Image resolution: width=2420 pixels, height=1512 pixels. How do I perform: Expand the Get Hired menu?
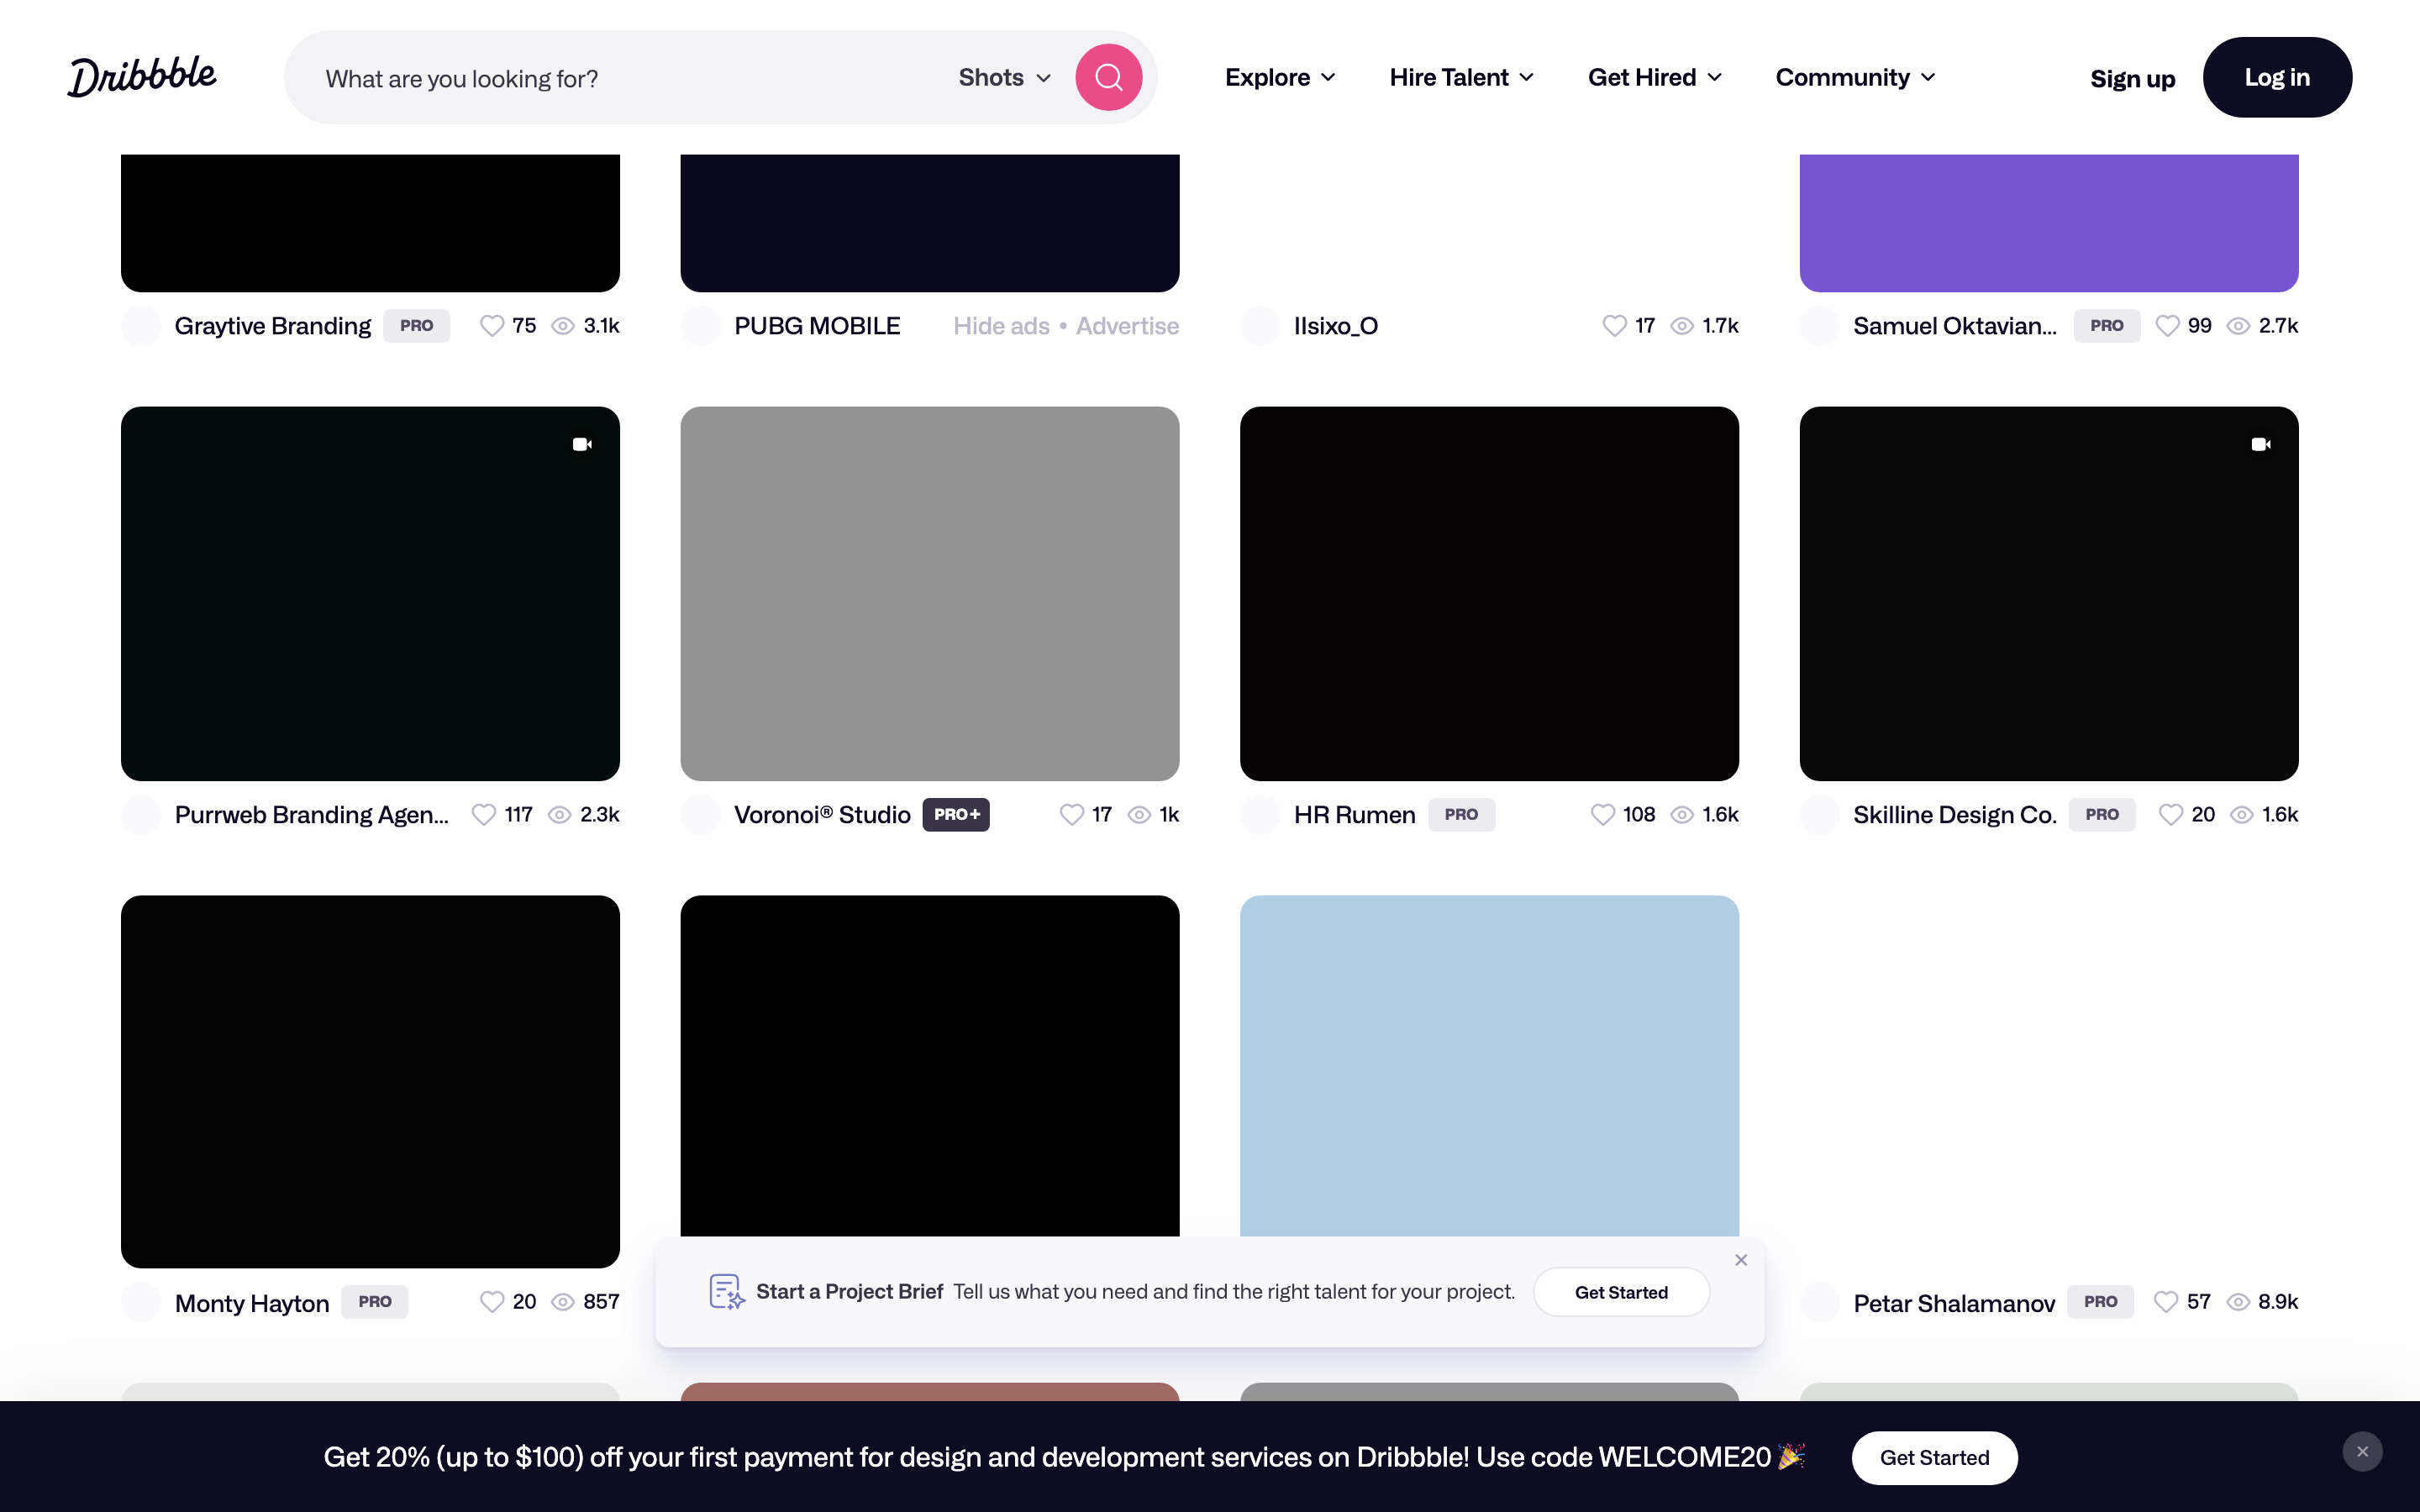point(1654,77)
